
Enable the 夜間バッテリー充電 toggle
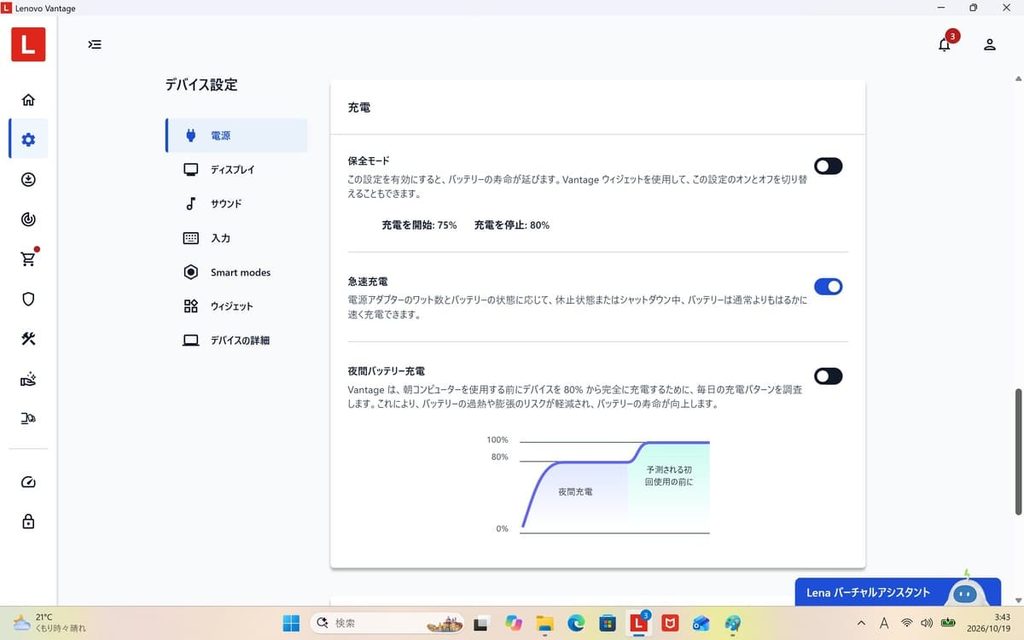pos(828,376)
